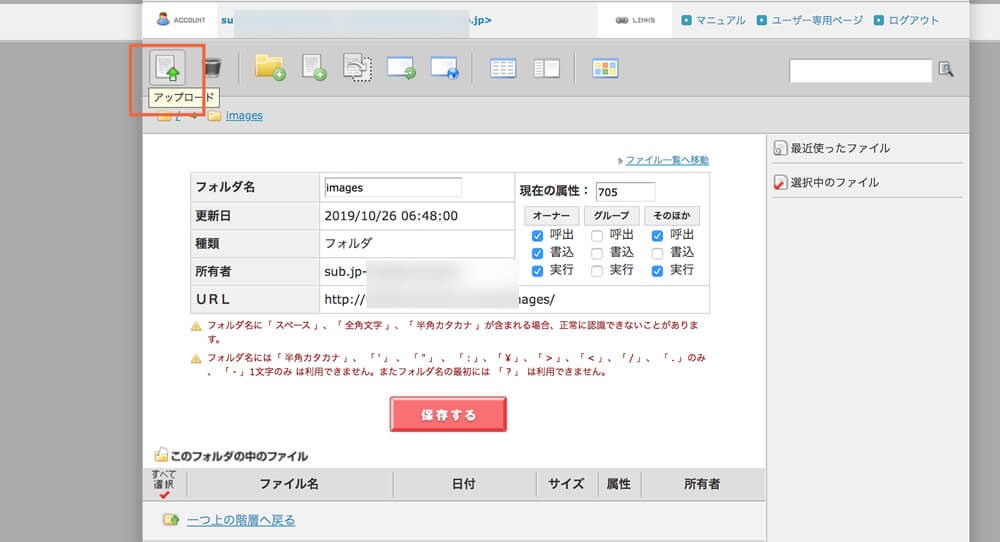The width and height of the screenshot is (1000, 542).
Task: Click the フォルダ名 input field
Action: 393,187
